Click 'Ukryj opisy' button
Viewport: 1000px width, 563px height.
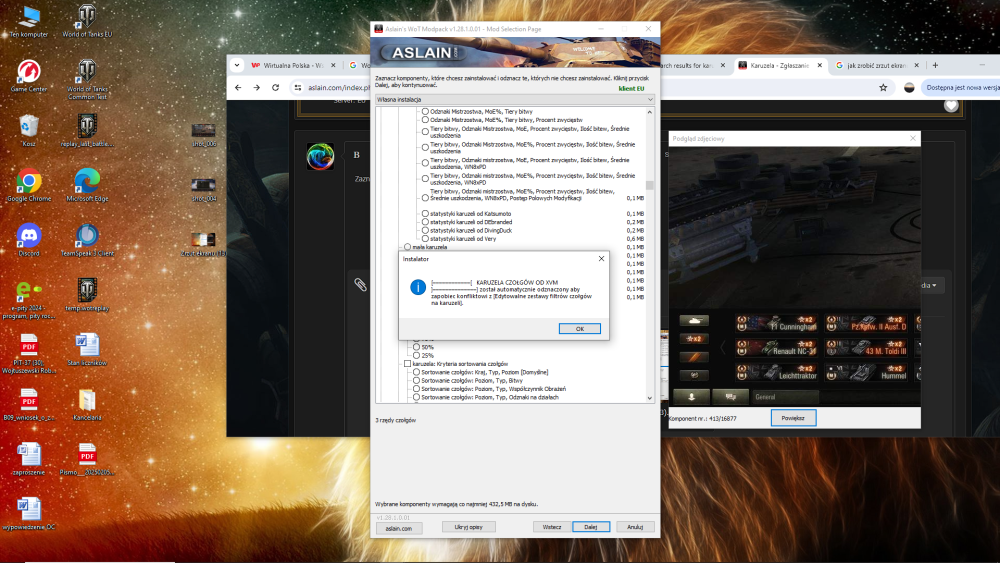coord(468,527)
